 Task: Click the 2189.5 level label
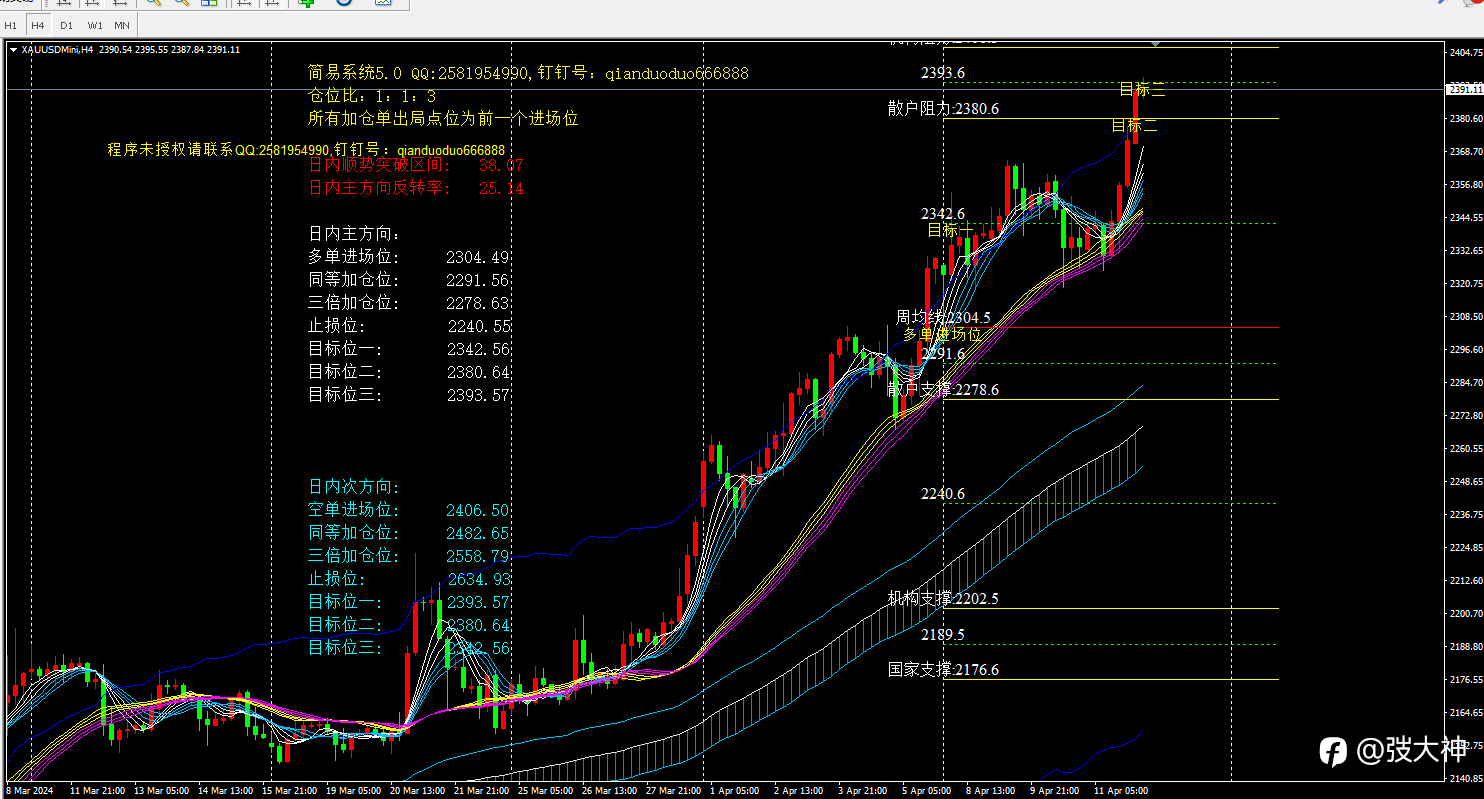943,635
